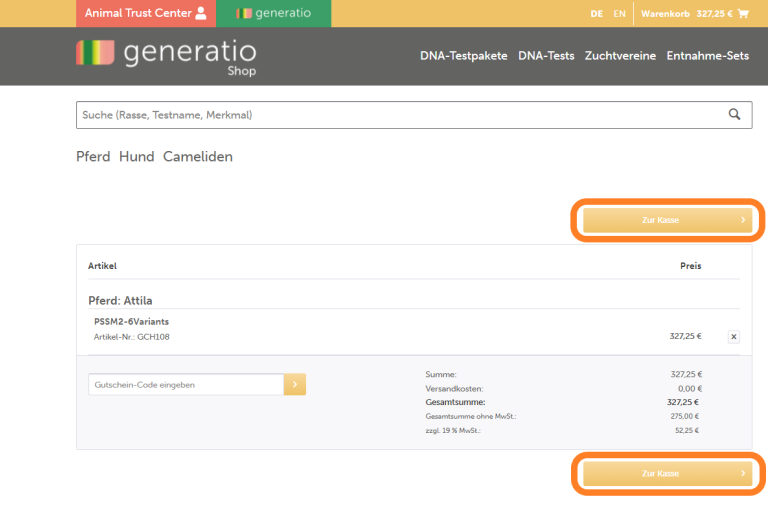768x512 pixels.
Task: Click the zzgl. 19 % MwSt.: label
Action: click(x=453, y=431)
